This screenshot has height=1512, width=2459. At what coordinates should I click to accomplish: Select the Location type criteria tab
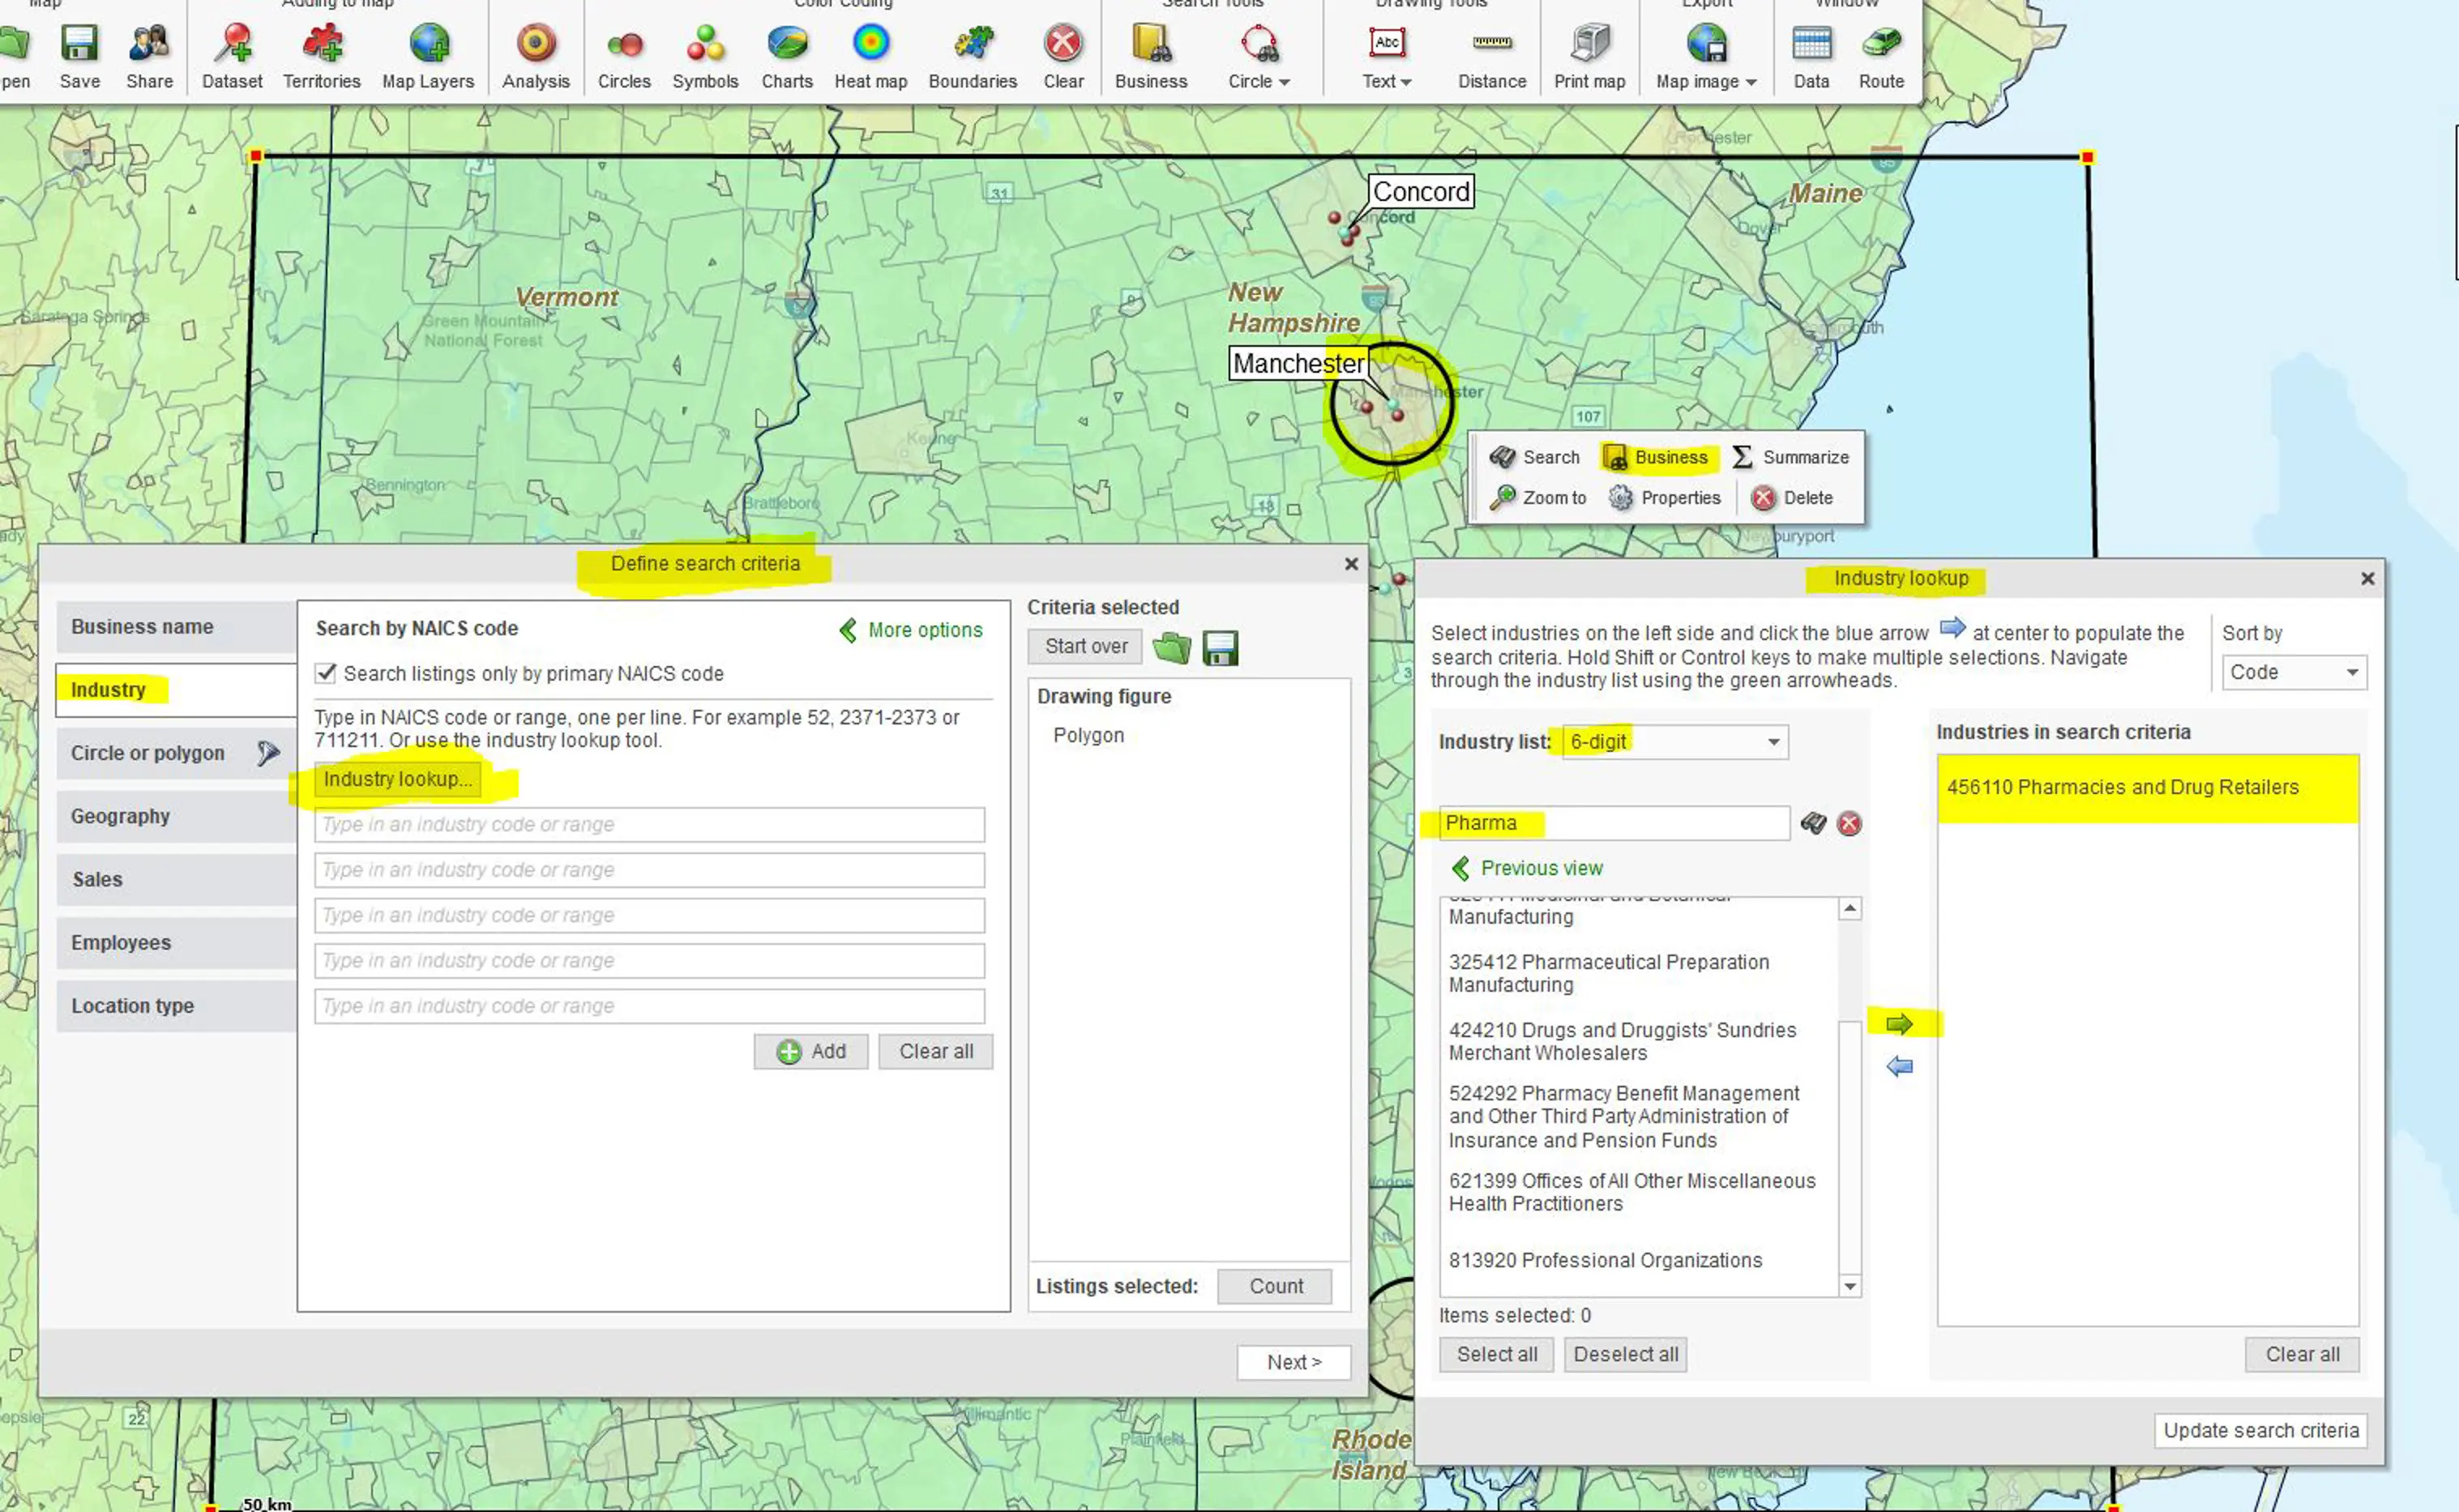pos(176,1006)
